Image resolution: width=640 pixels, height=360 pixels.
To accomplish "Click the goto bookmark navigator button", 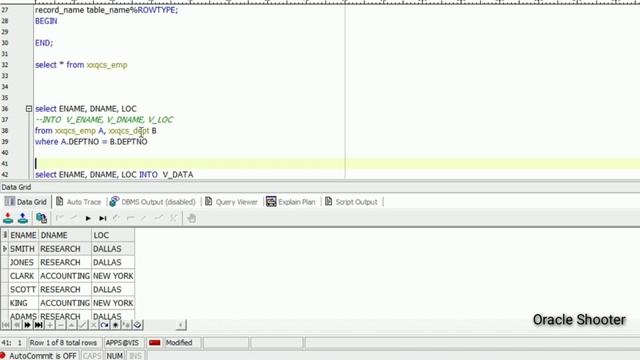I will click(127, 325).
